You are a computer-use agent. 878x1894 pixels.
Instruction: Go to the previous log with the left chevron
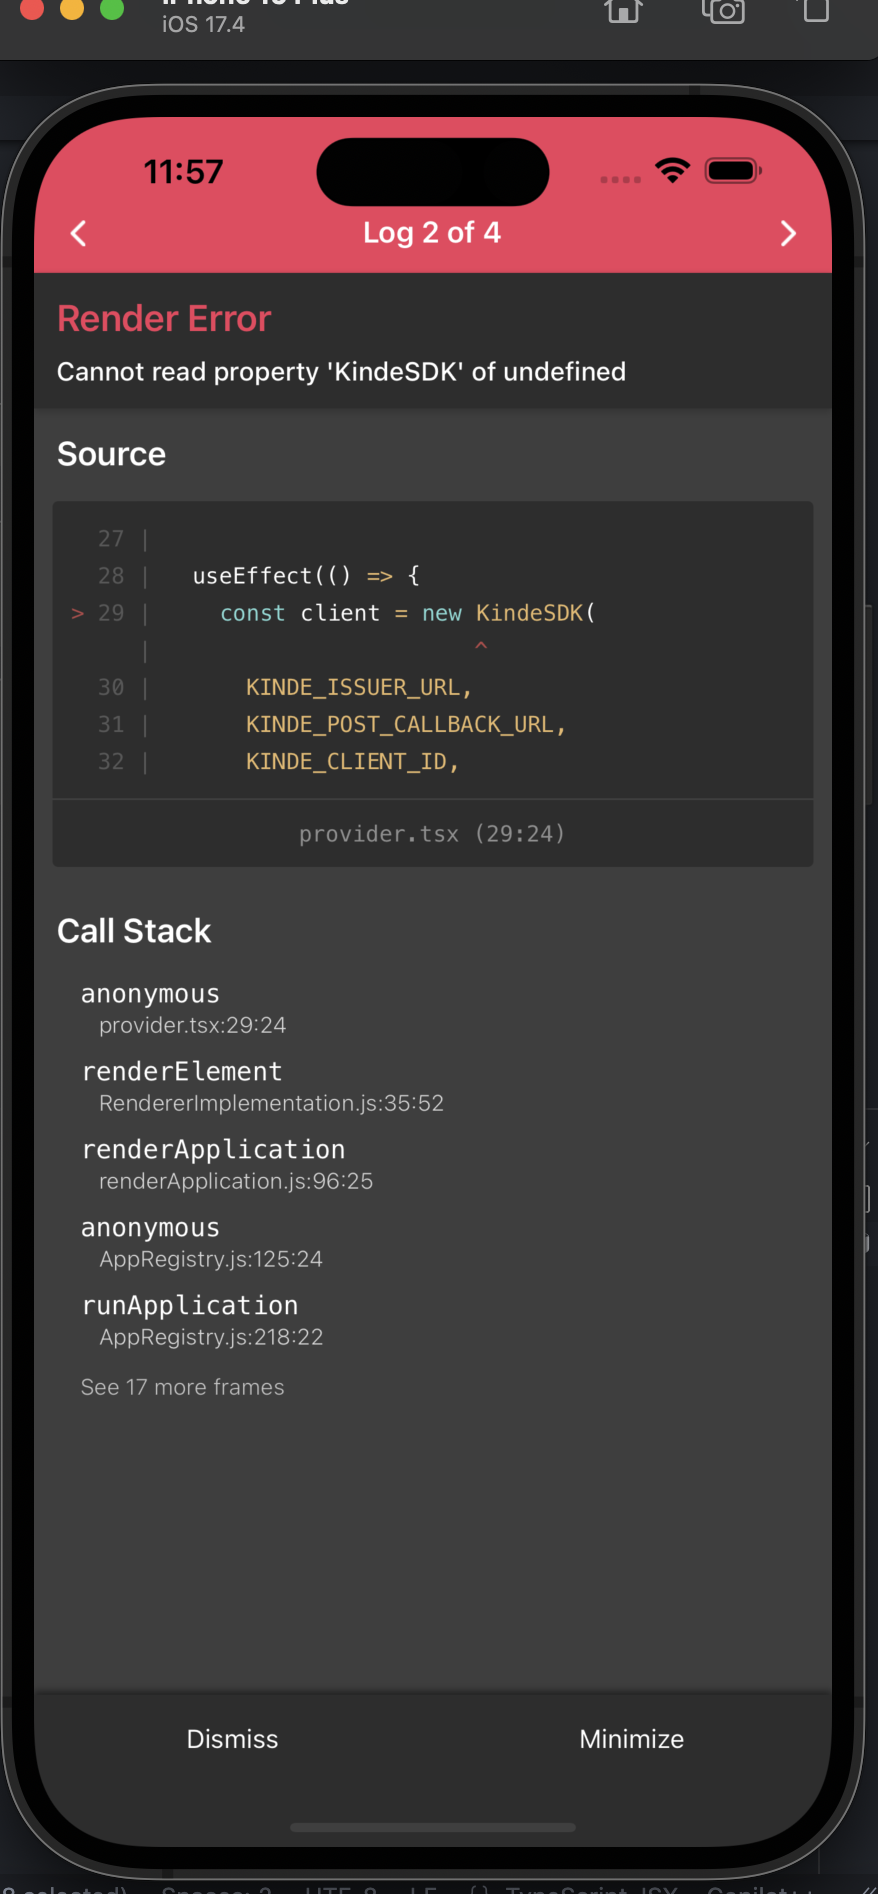pyautogui.click(x=79, y=233)
